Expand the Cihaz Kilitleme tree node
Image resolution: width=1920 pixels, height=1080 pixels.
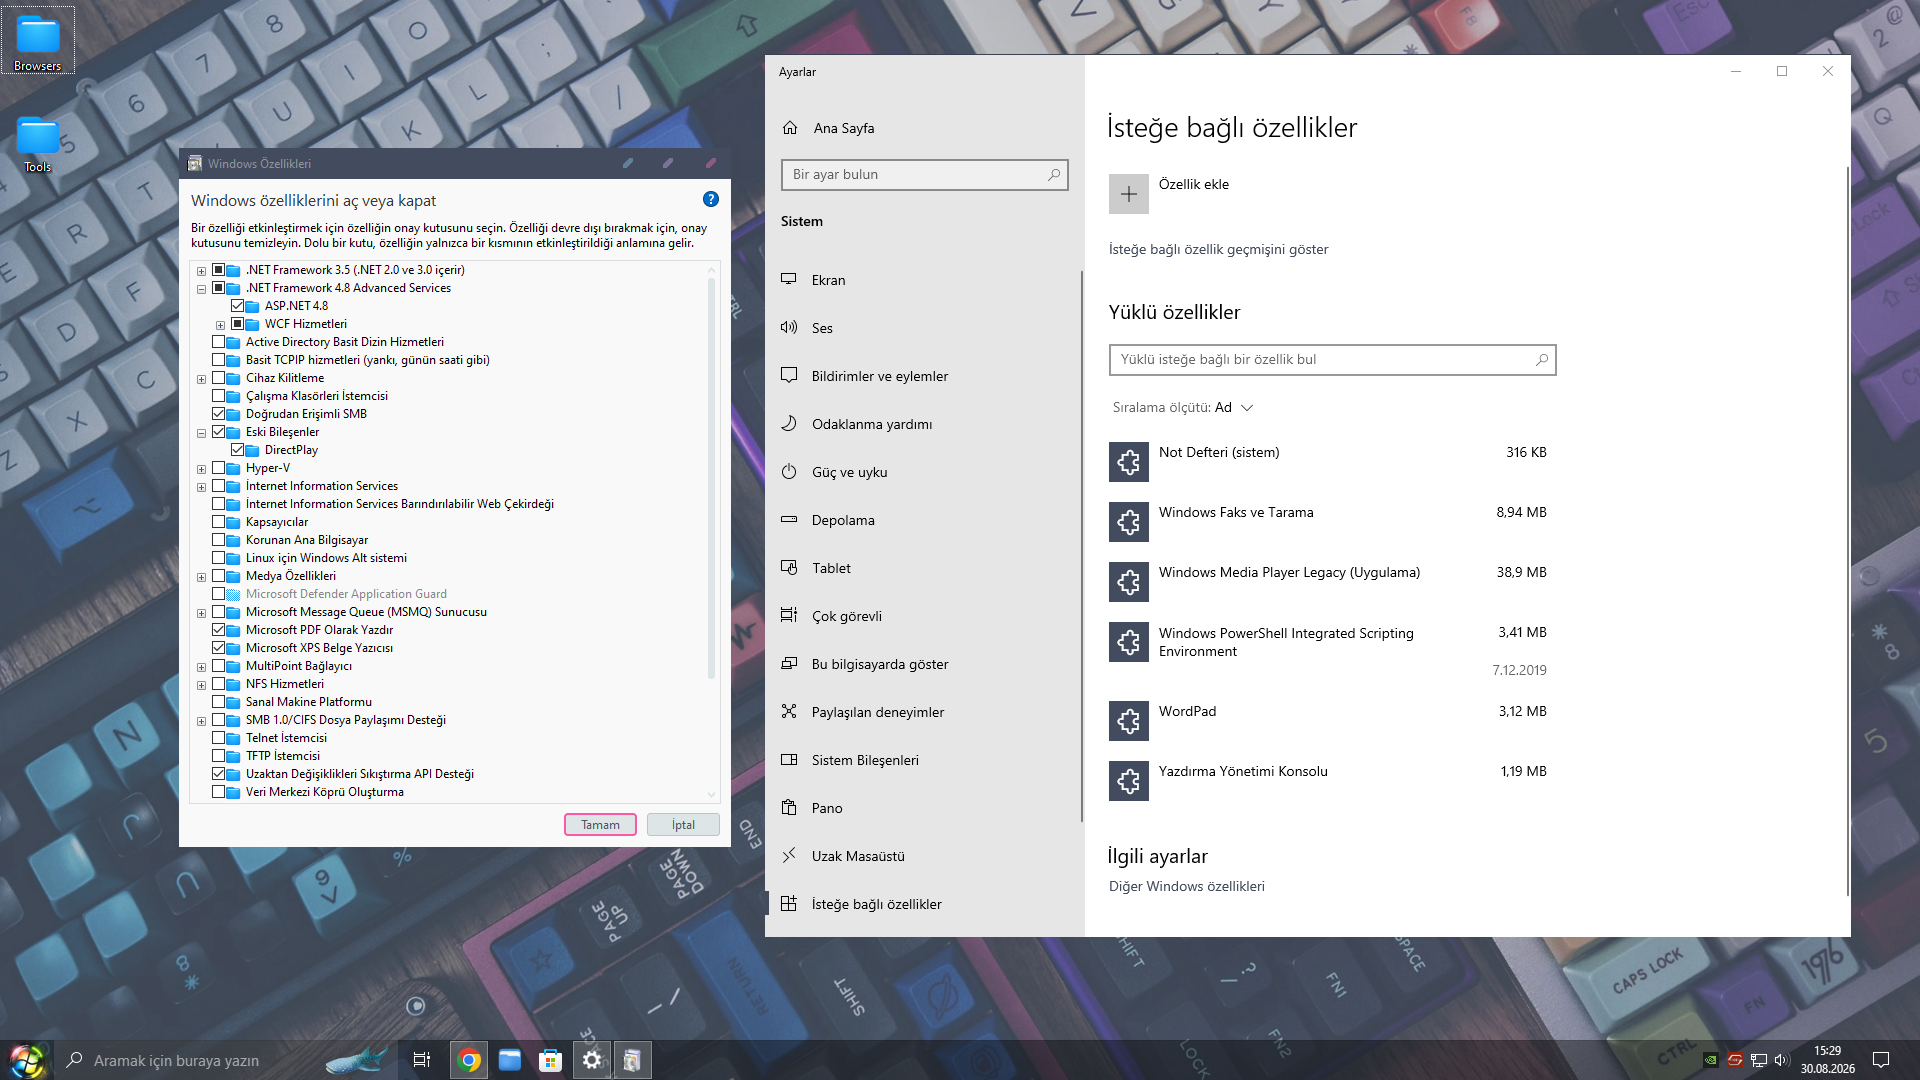pyautogui.click(x=202, y=379)
